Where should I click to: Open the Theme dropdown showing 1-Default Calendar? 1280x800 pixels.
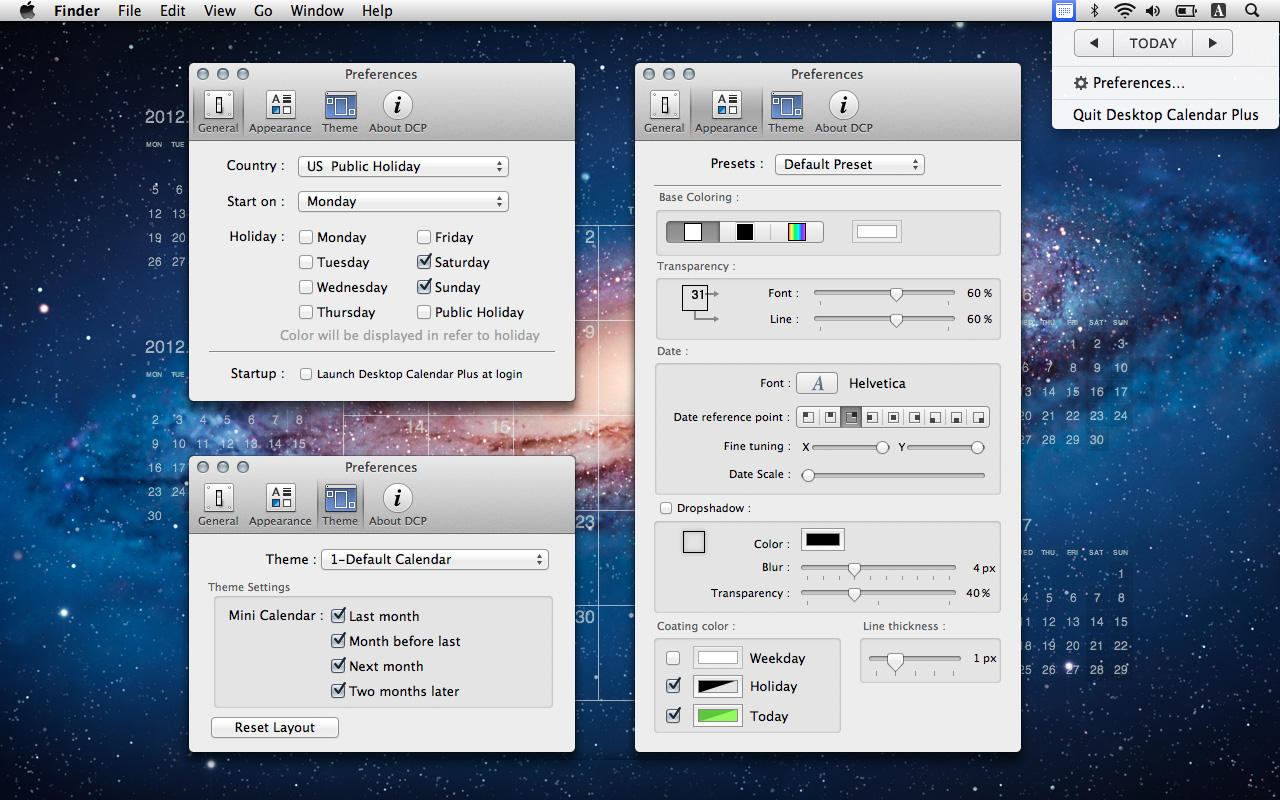tap(434, 559)
